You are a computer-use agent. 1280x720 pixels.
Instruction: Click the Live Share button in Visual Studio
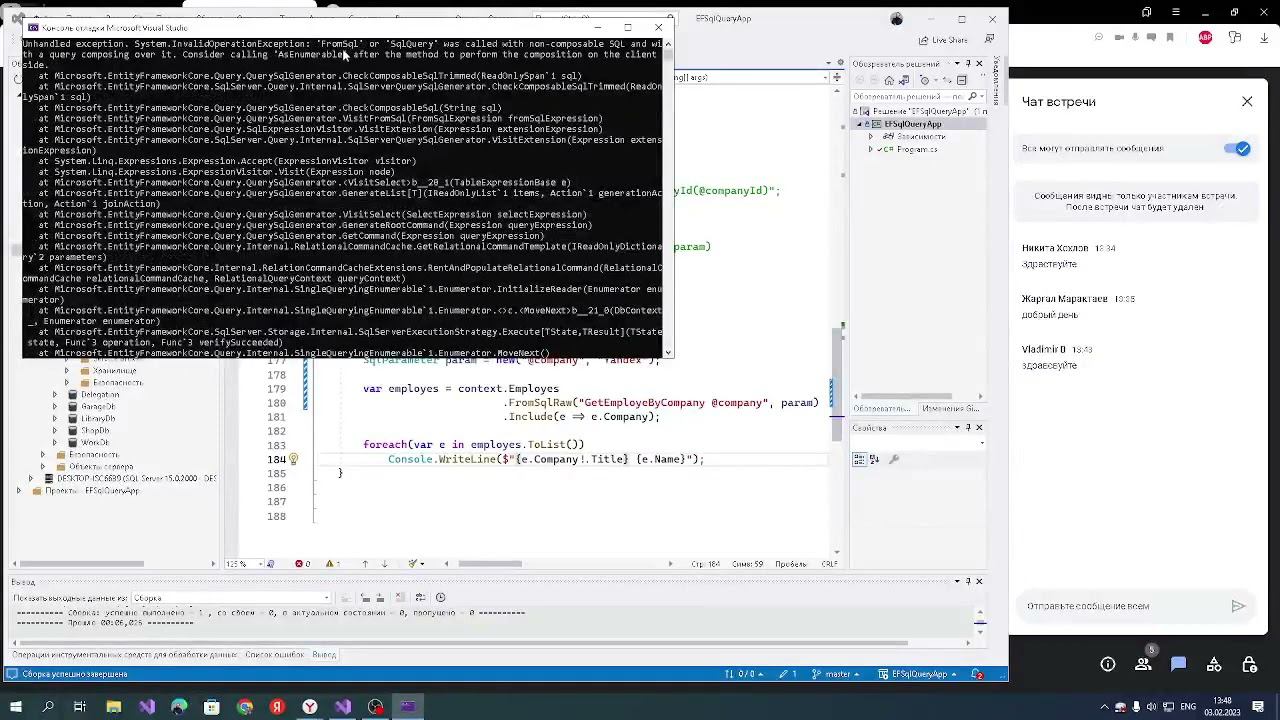(943, 40)
